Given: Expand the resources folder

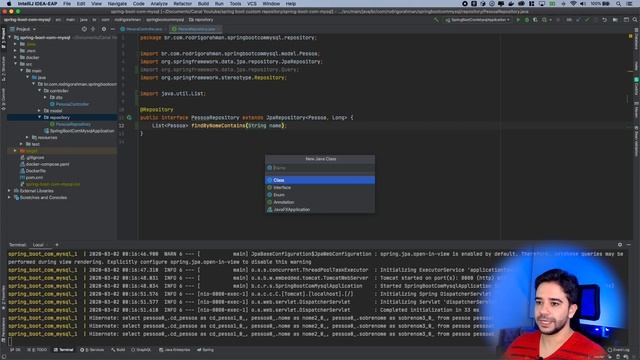Looking at the screenshot, I should point(28,138).
